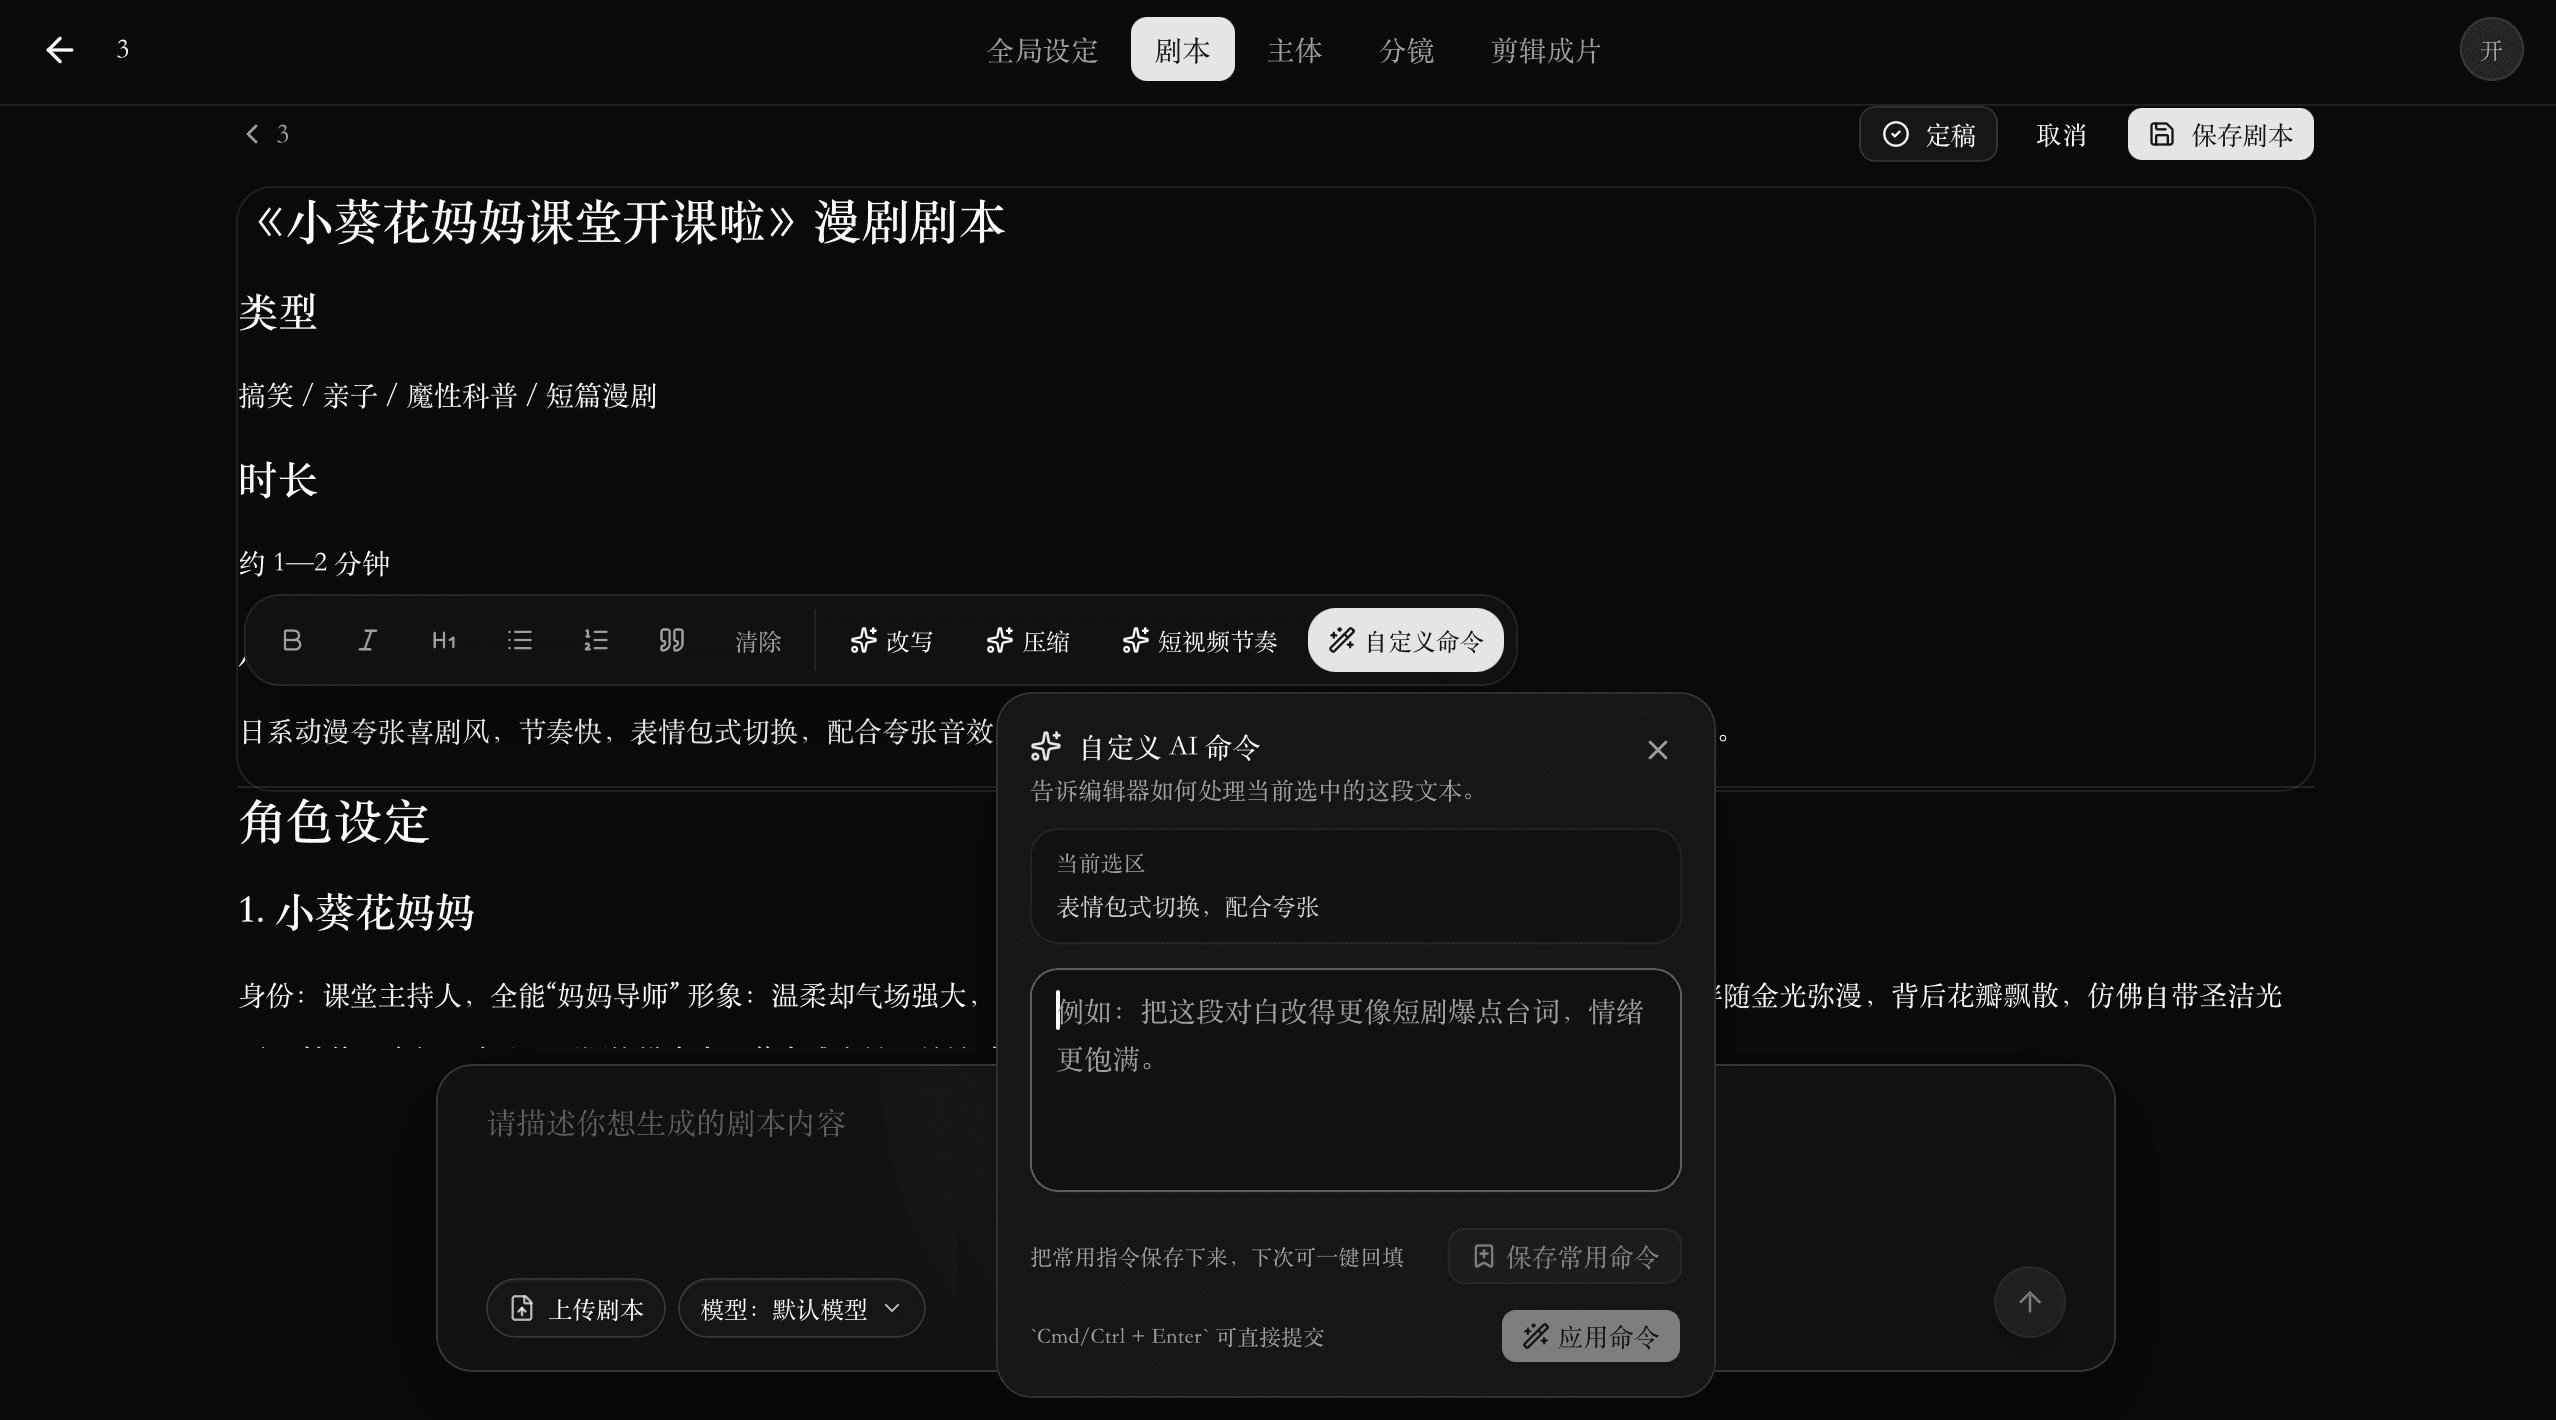Click the 角色设定 heading

click(334, 822)
